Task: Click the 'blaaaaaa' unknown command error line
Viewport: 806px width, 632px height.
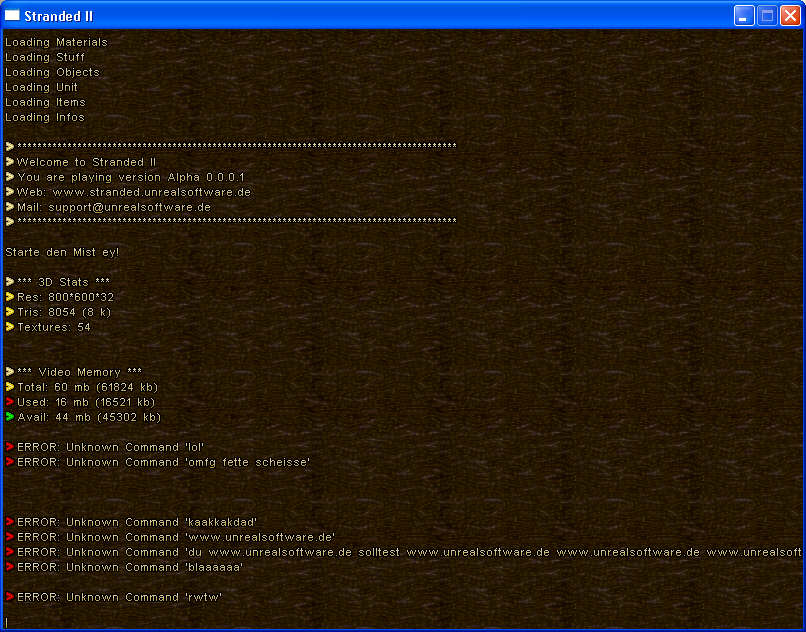Action: 130,567
